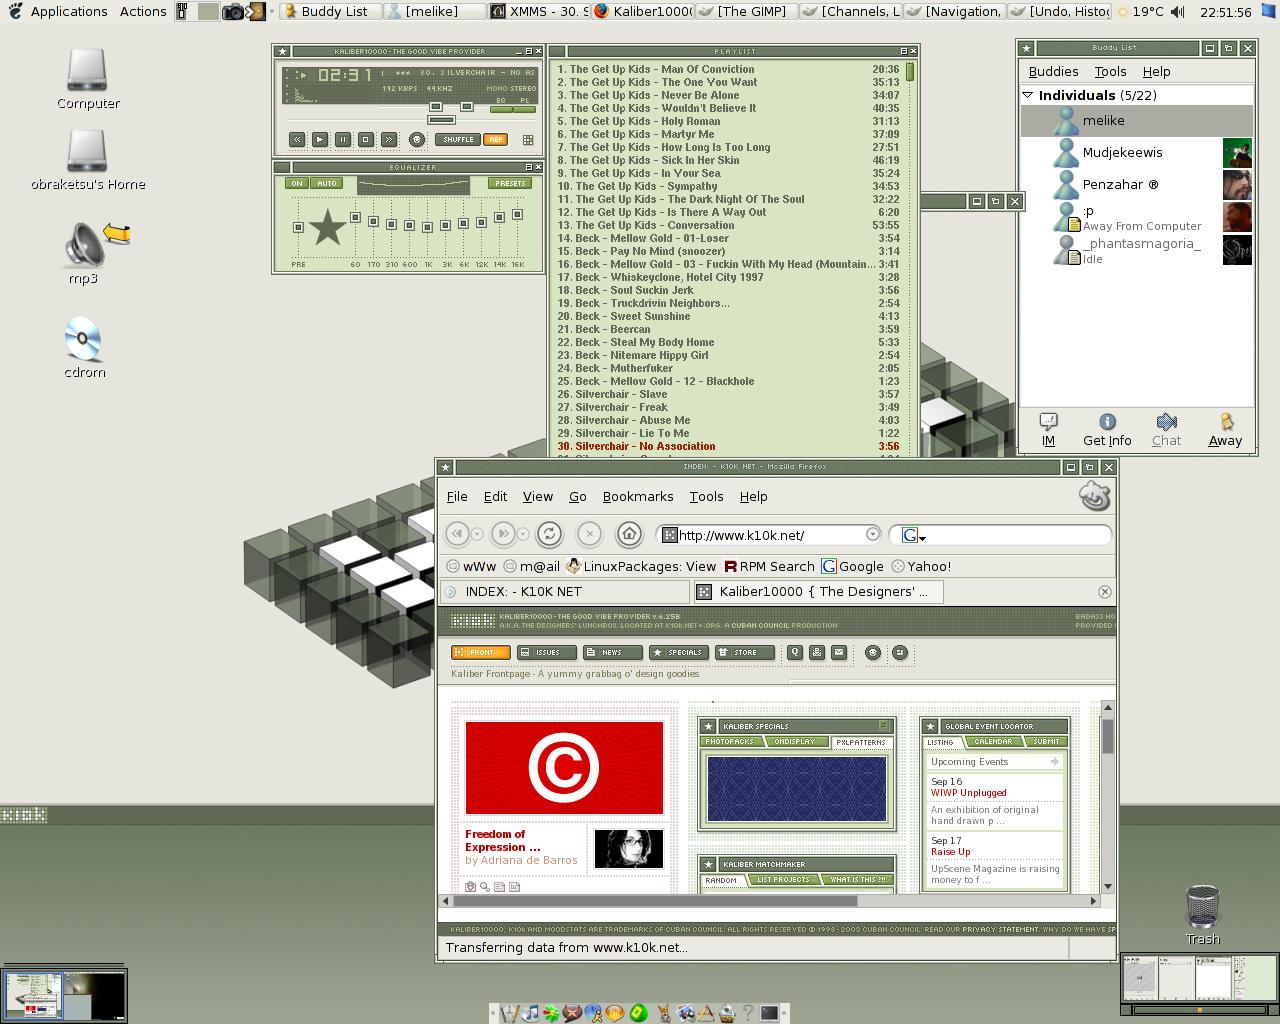Open the URL bar history dropdown
Screen dimensions: 1280x1024
click(x=873, y=535)
